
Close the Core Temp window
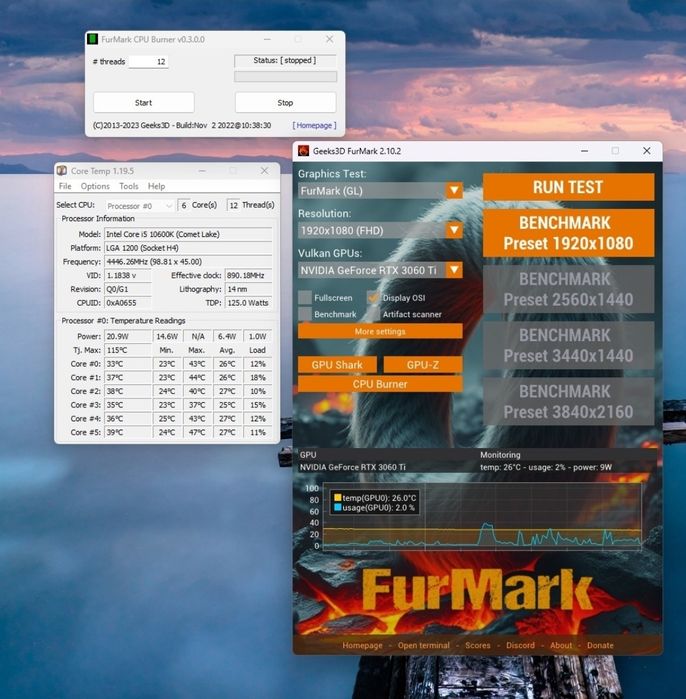pyautogui.click(x=264, y=171)
